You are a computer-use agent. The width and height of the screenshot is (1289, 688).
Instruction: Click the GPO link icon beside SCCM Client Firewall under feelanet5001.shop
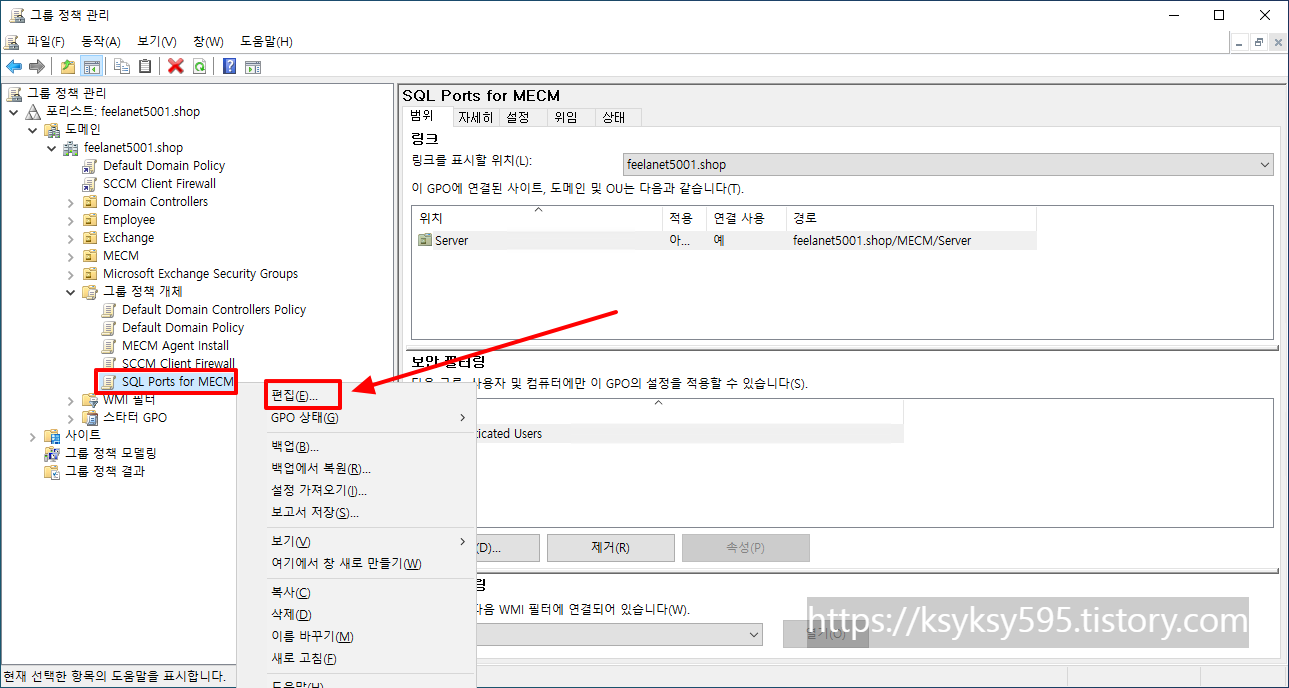90,183
